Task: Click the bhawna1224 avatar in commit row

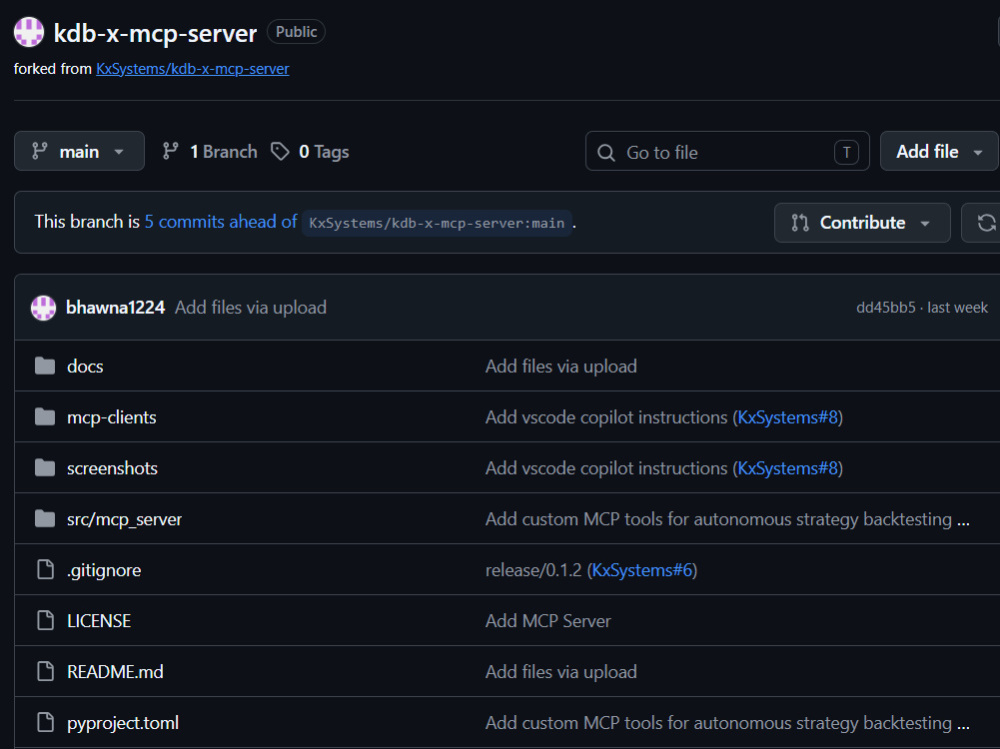Action: [43, 308]
